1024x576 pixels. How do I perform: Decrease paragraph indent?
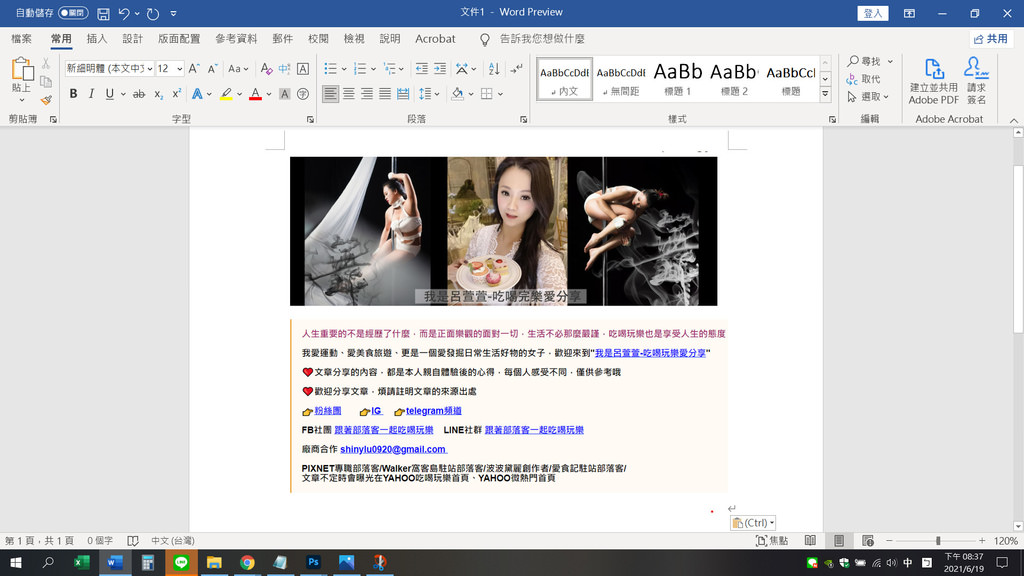point(422,69)
